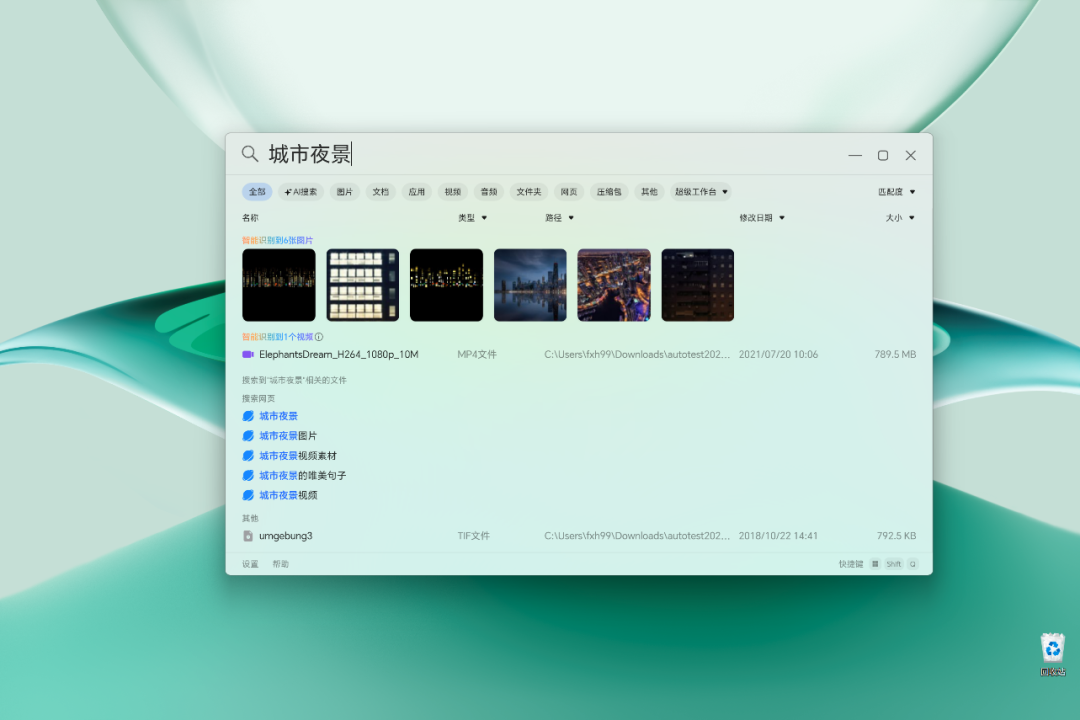Open 设置 at the bottom left
The width and height of the screenshot is (1080, 720).
250,564
